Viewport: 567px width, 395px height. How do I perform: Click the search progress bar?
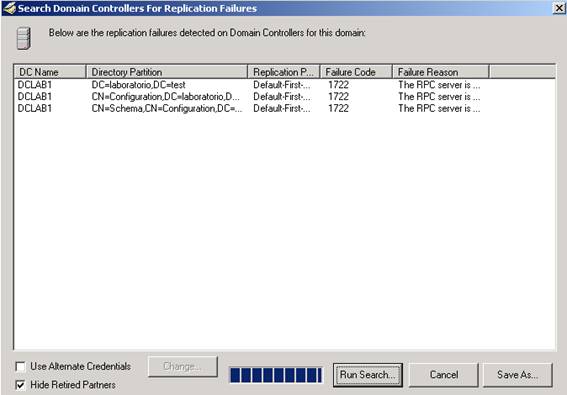click(x=276, y=375)
